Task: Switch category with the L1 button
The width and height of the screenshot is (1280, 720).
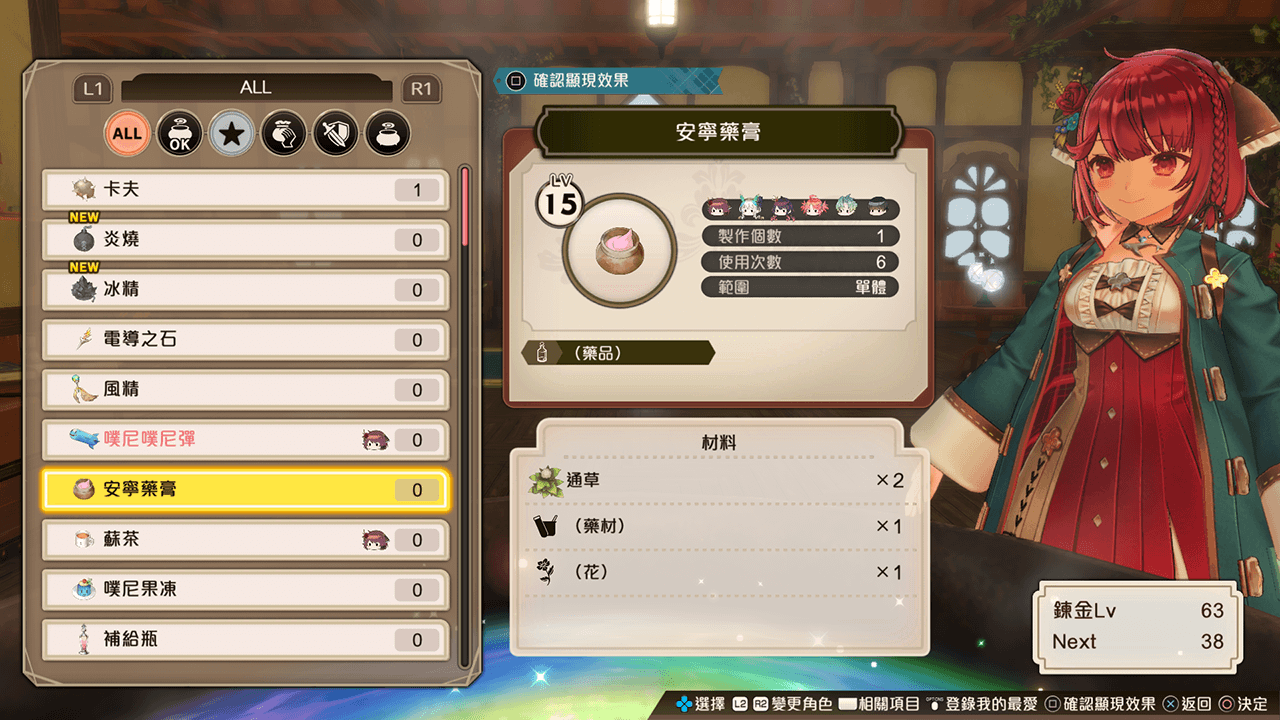Action: click(93, 89)
